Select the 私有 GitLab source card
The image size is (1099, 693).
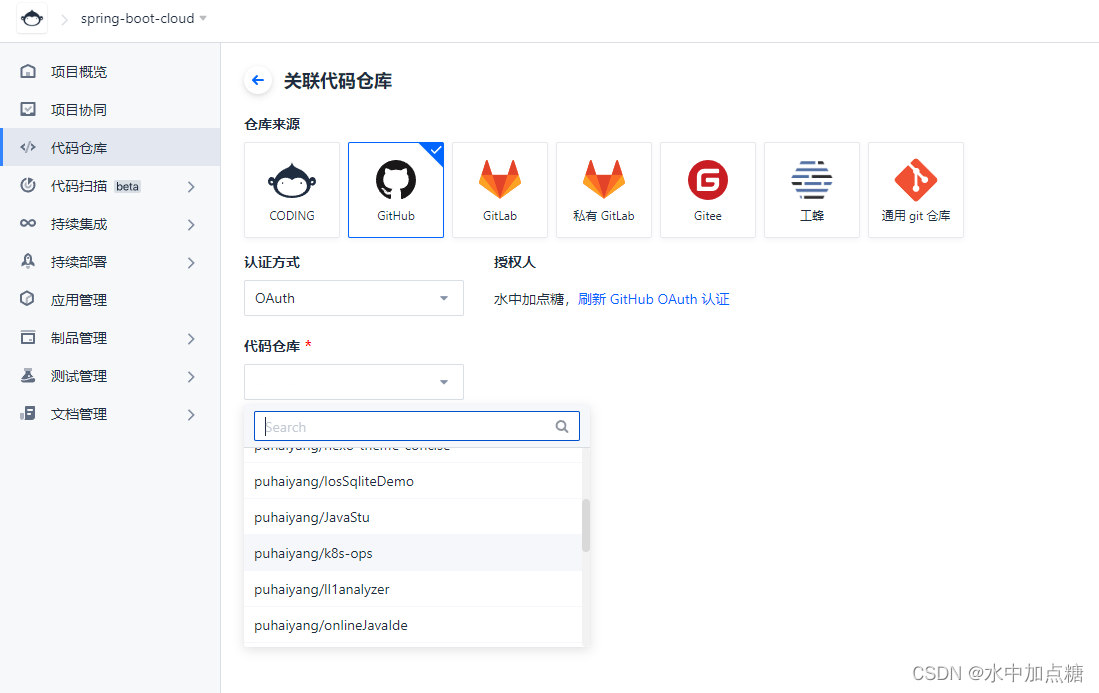[x=603, y=190]
